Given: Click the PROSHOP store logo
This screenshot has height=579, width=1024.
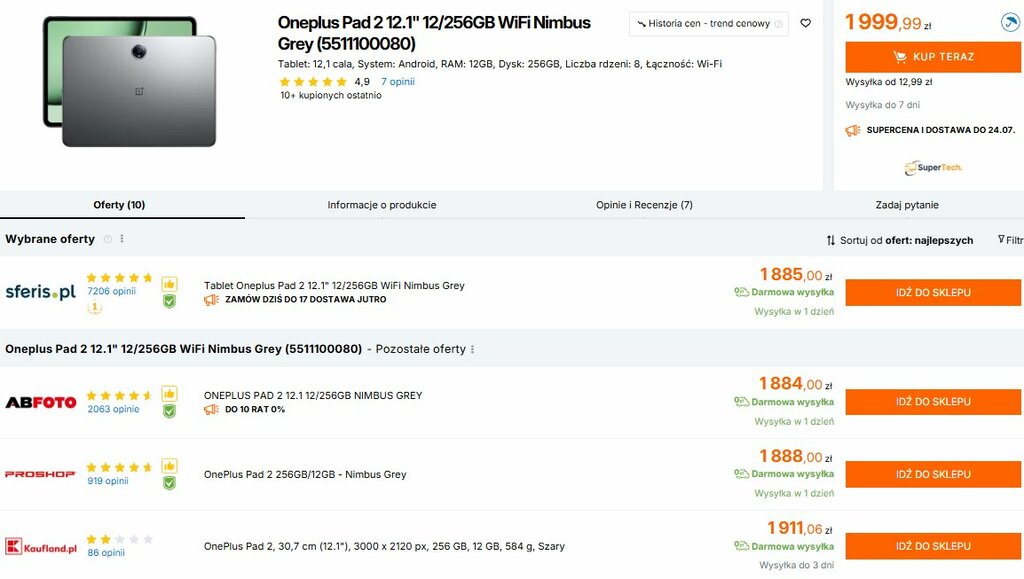Looking at the screenshot, I should click(40, 474).
